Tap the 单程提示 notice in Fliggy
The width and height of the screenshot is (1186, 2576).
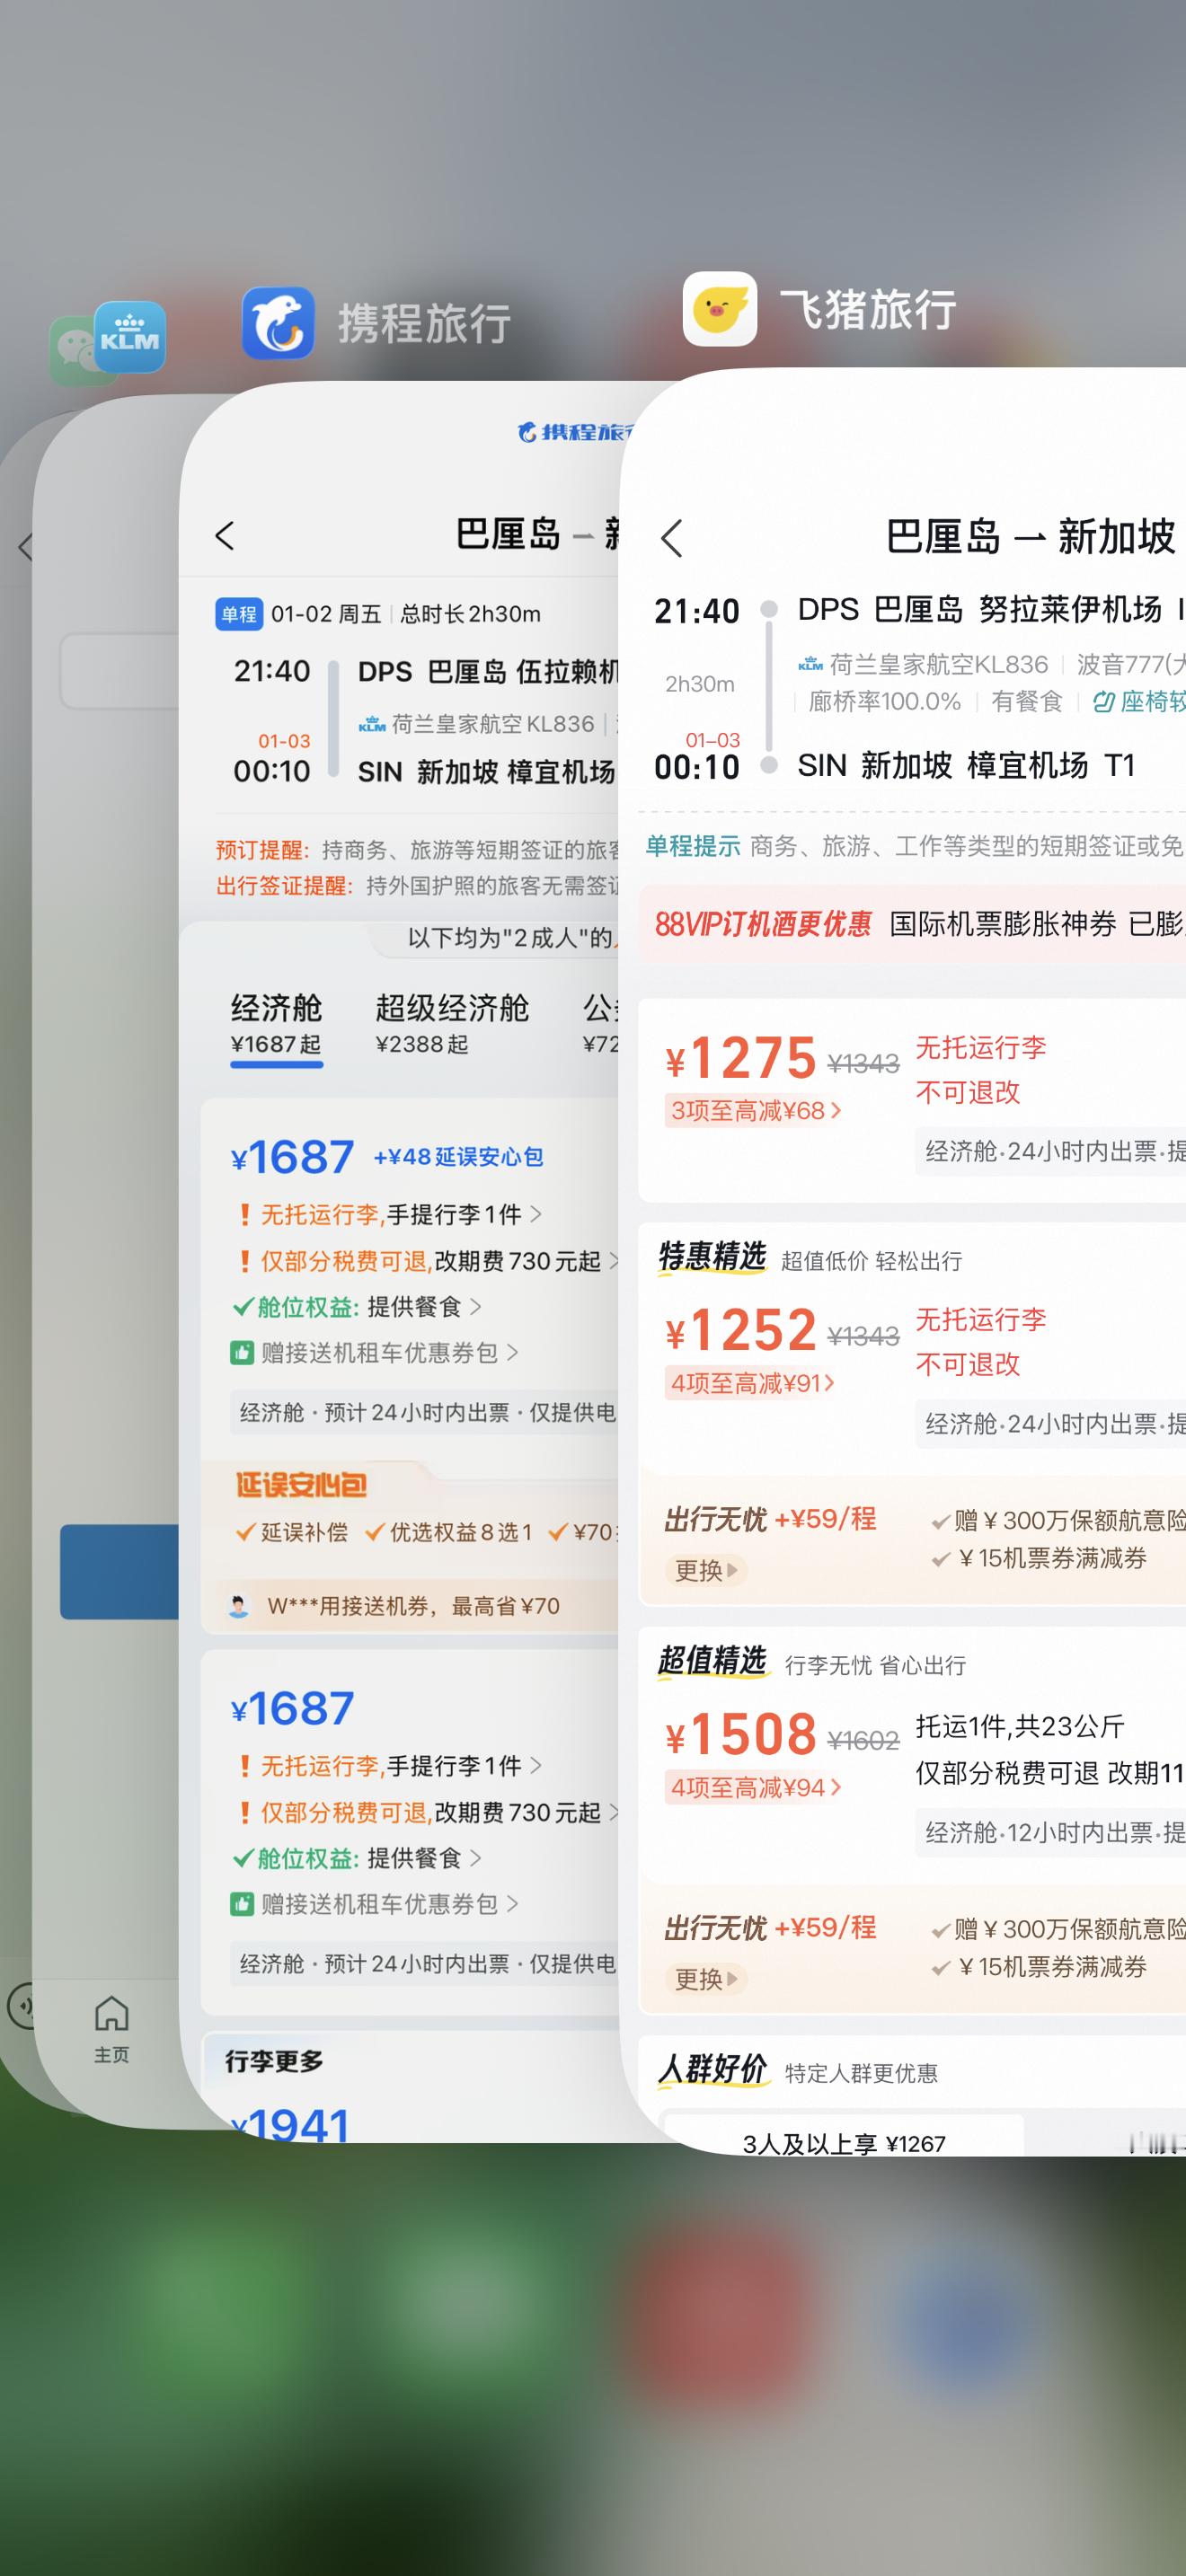coord(914,846)
